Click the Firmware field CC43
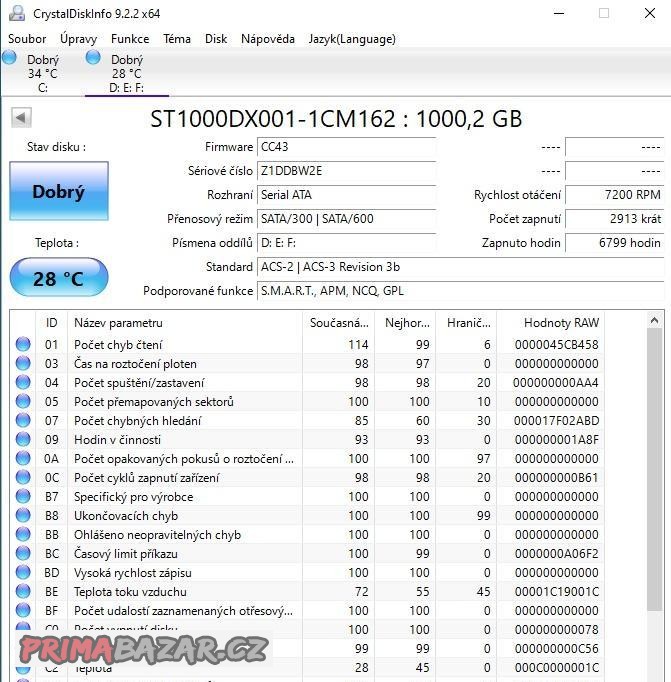This screenshot has width=671, height=682. click(x=346, y=147)
